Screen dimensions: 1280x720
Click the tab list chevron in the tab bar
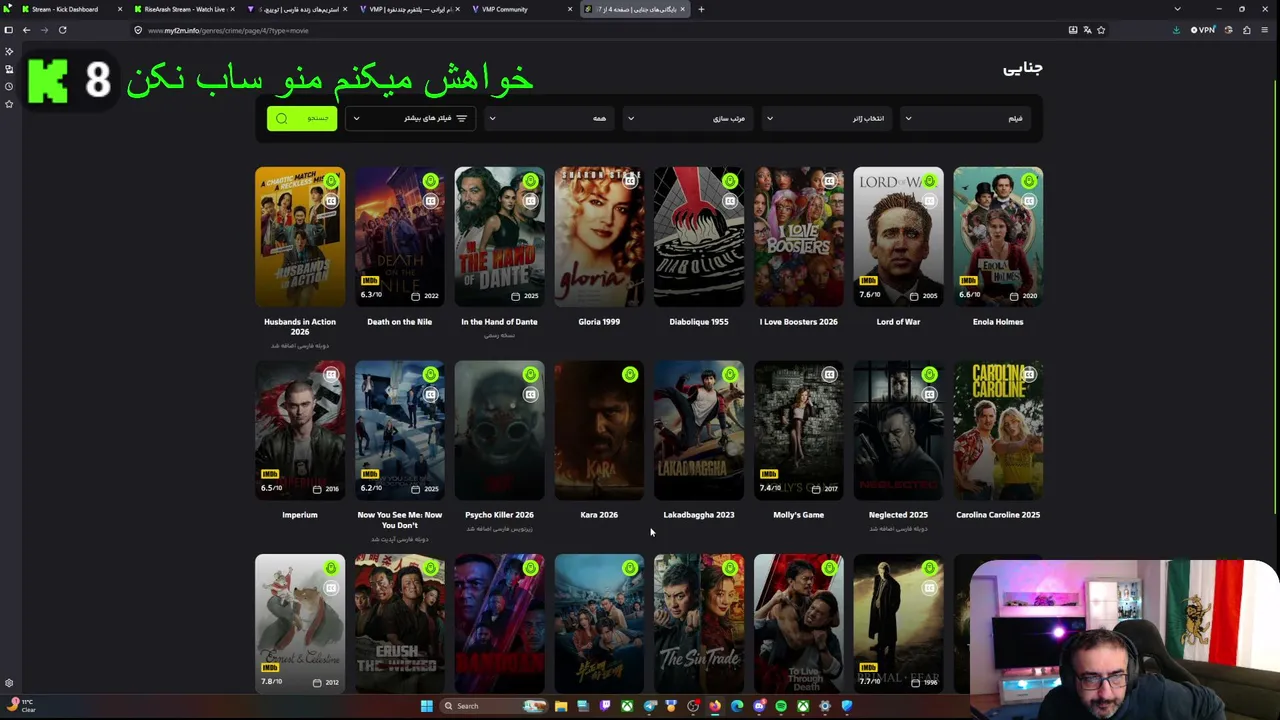(1177, 9)
